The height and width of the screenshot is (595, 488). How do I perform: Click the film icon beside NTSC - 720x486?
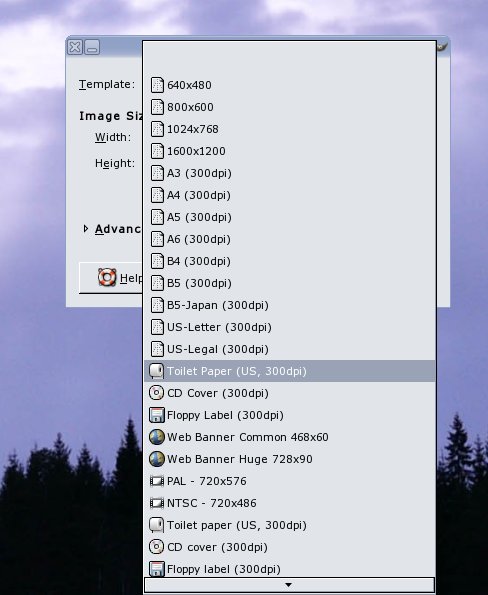(x=156, y=503)
